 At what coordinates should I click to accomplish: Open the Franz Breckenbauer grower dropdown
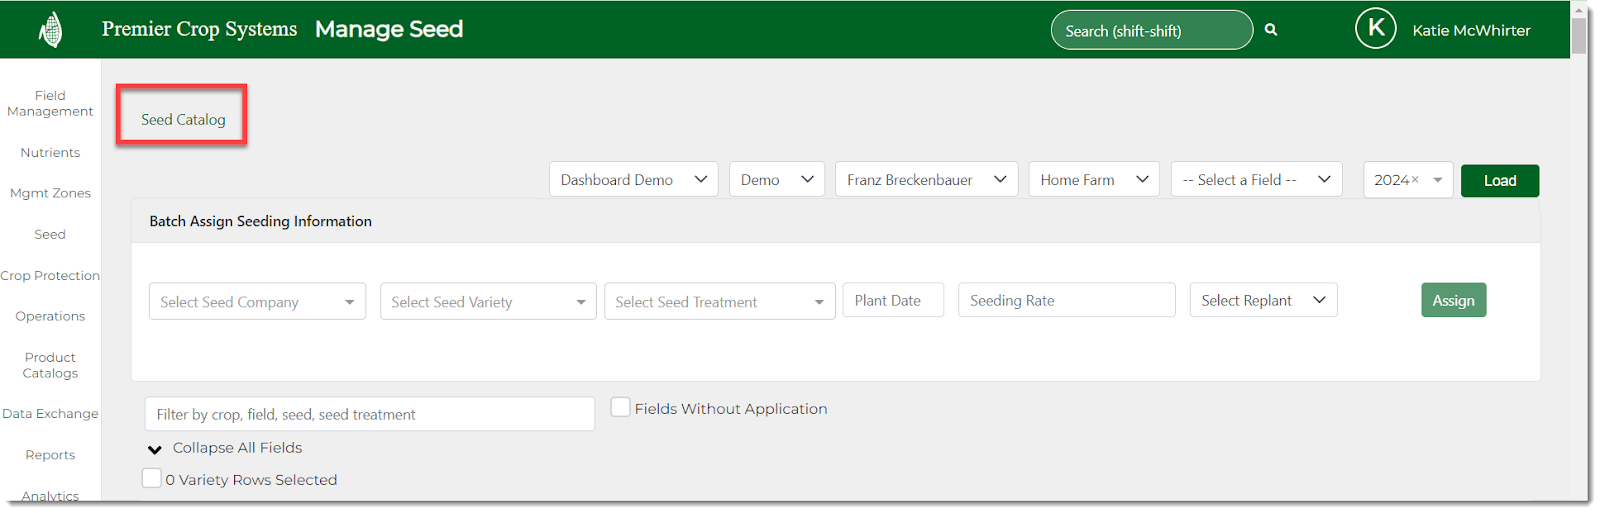click(x=927, y=179)
